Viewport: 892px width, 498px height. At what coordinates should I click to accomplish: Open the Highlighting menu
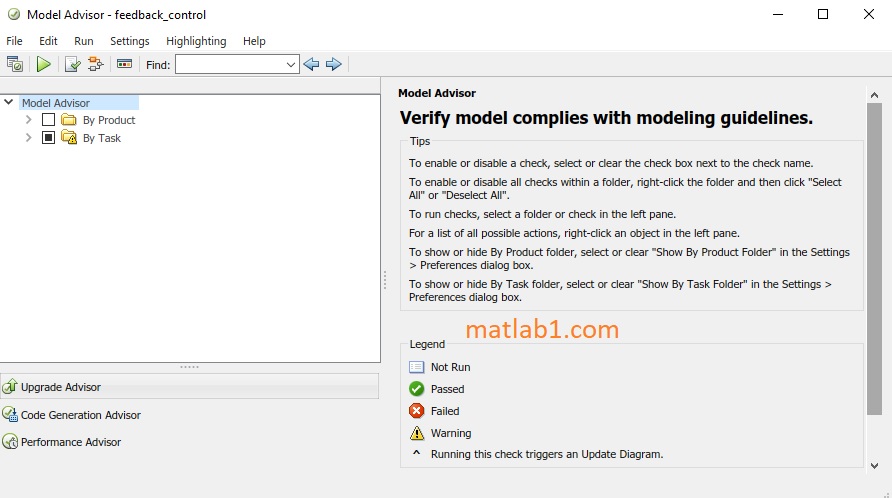(x=196, y=41)
